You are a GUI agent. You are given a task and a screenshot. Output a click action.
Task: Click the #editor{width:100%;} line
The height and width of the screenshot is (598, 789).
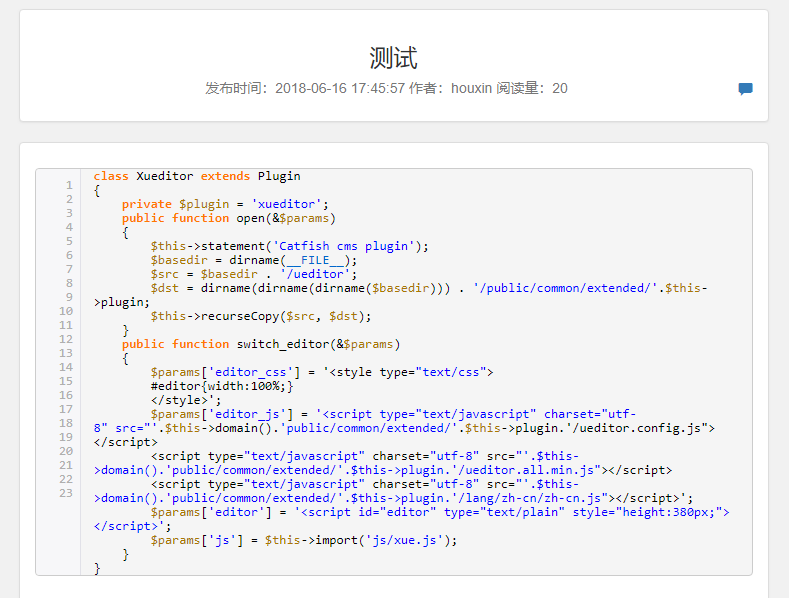[221, 386]
